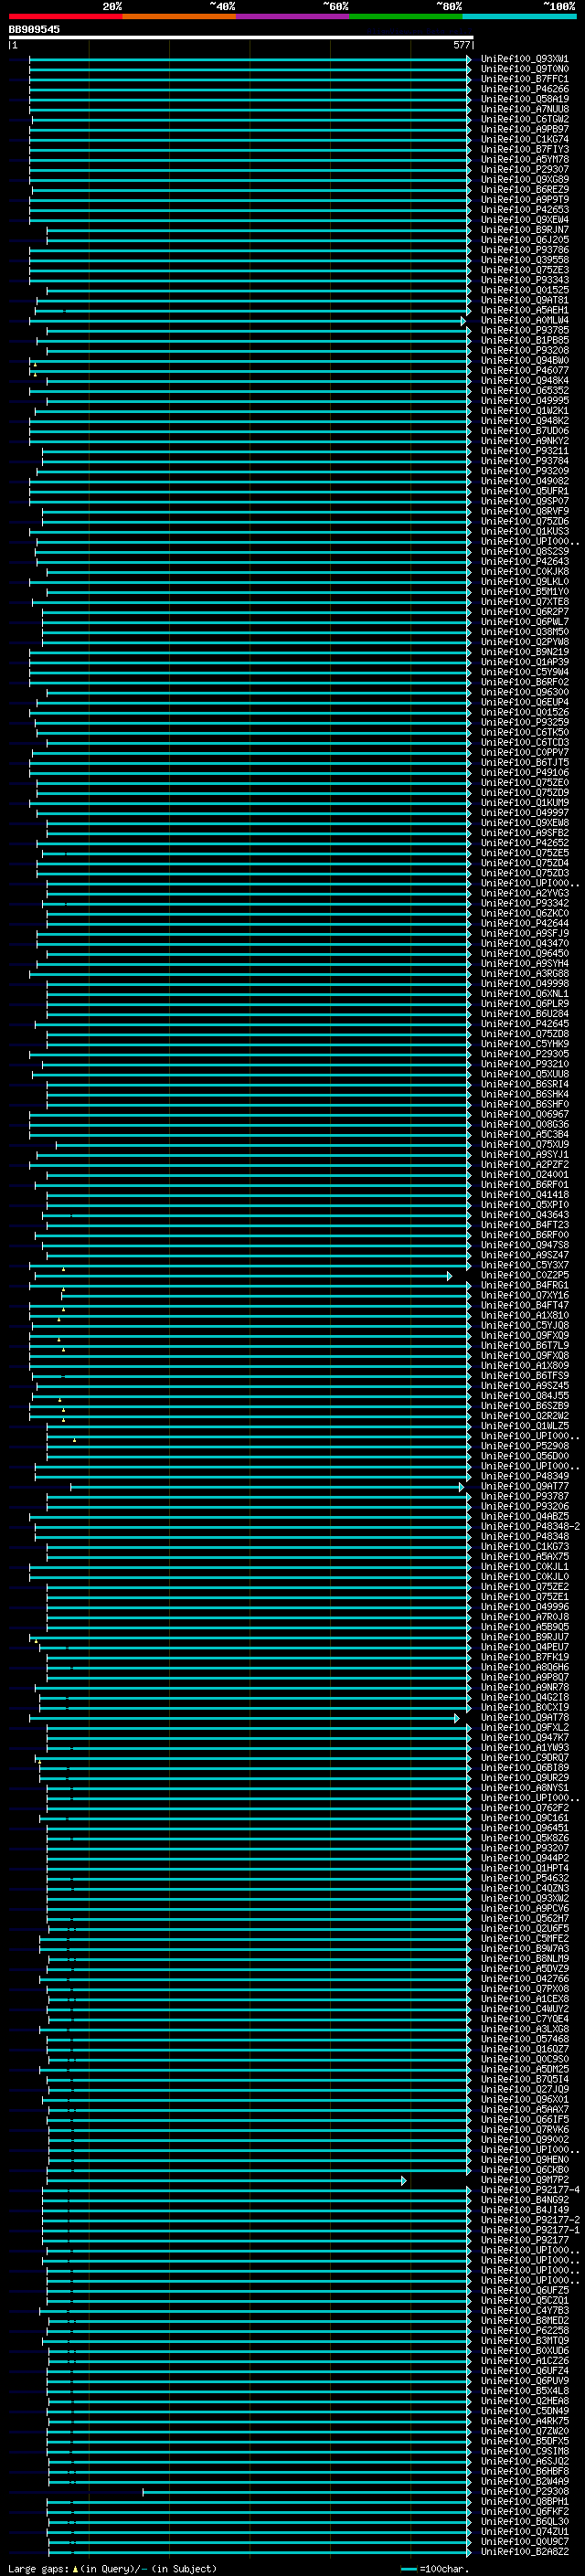The width and height of the screenshot is (585, 2576).
Task: Click the white query sequence bar
Action: 241,38
